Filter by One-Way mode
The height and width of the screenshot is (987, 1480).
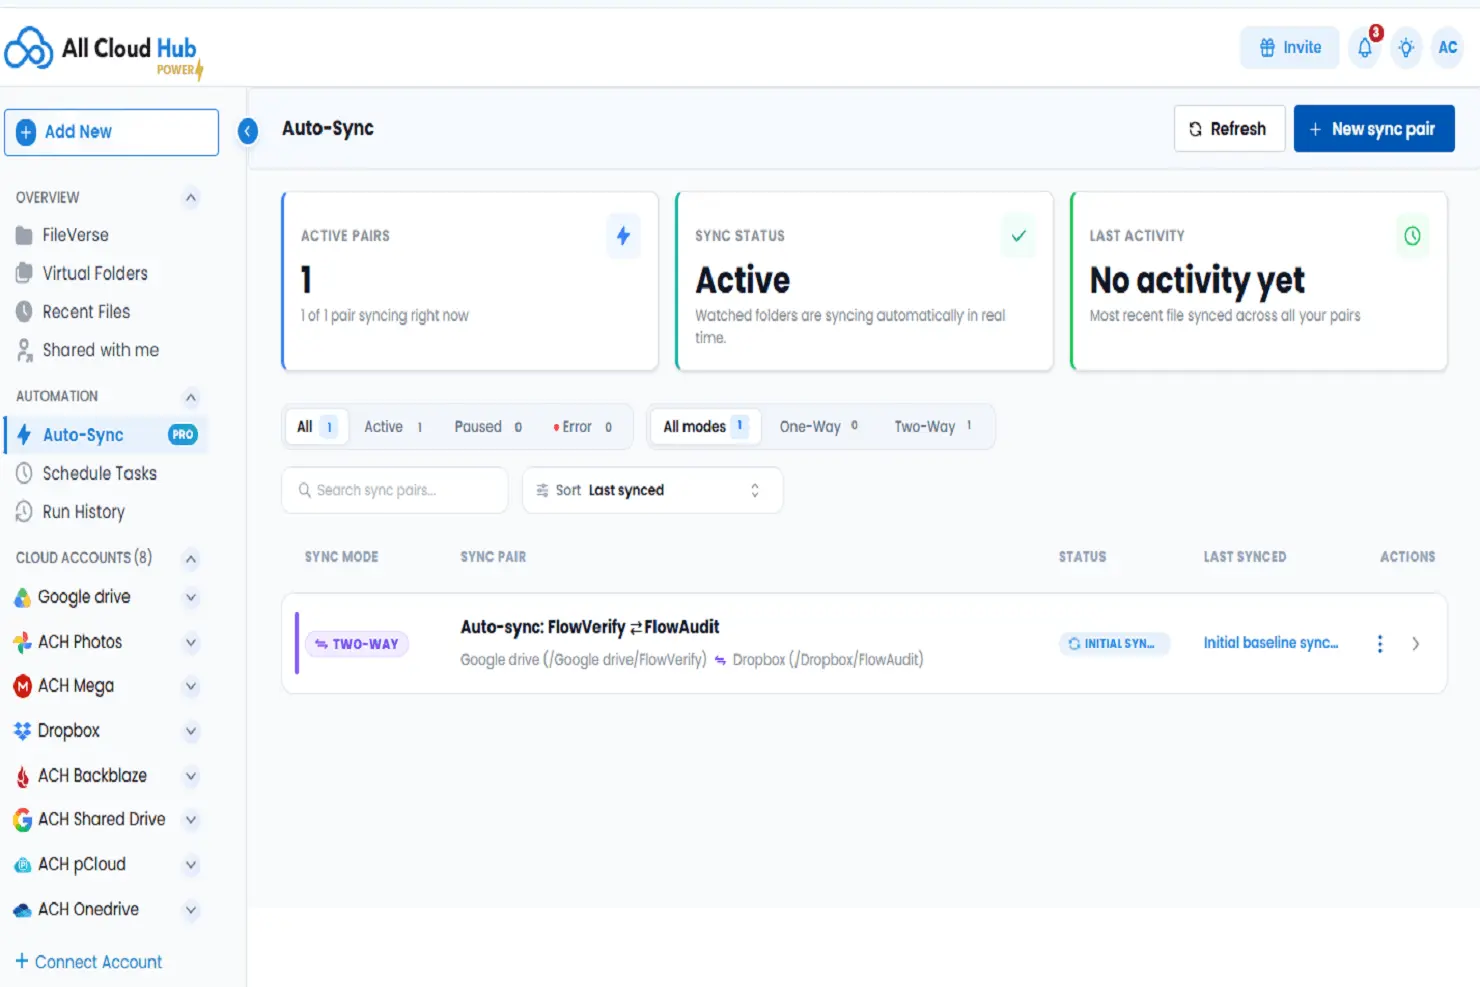coord(819,427)
